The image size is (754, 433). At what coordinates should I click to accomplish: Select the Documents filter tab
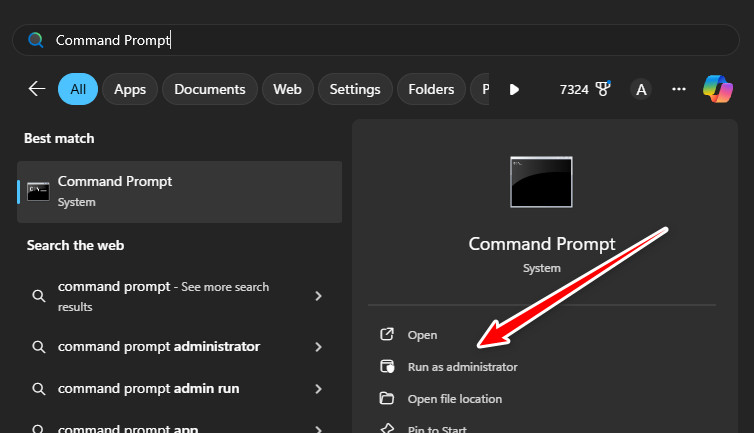(210, 89)
